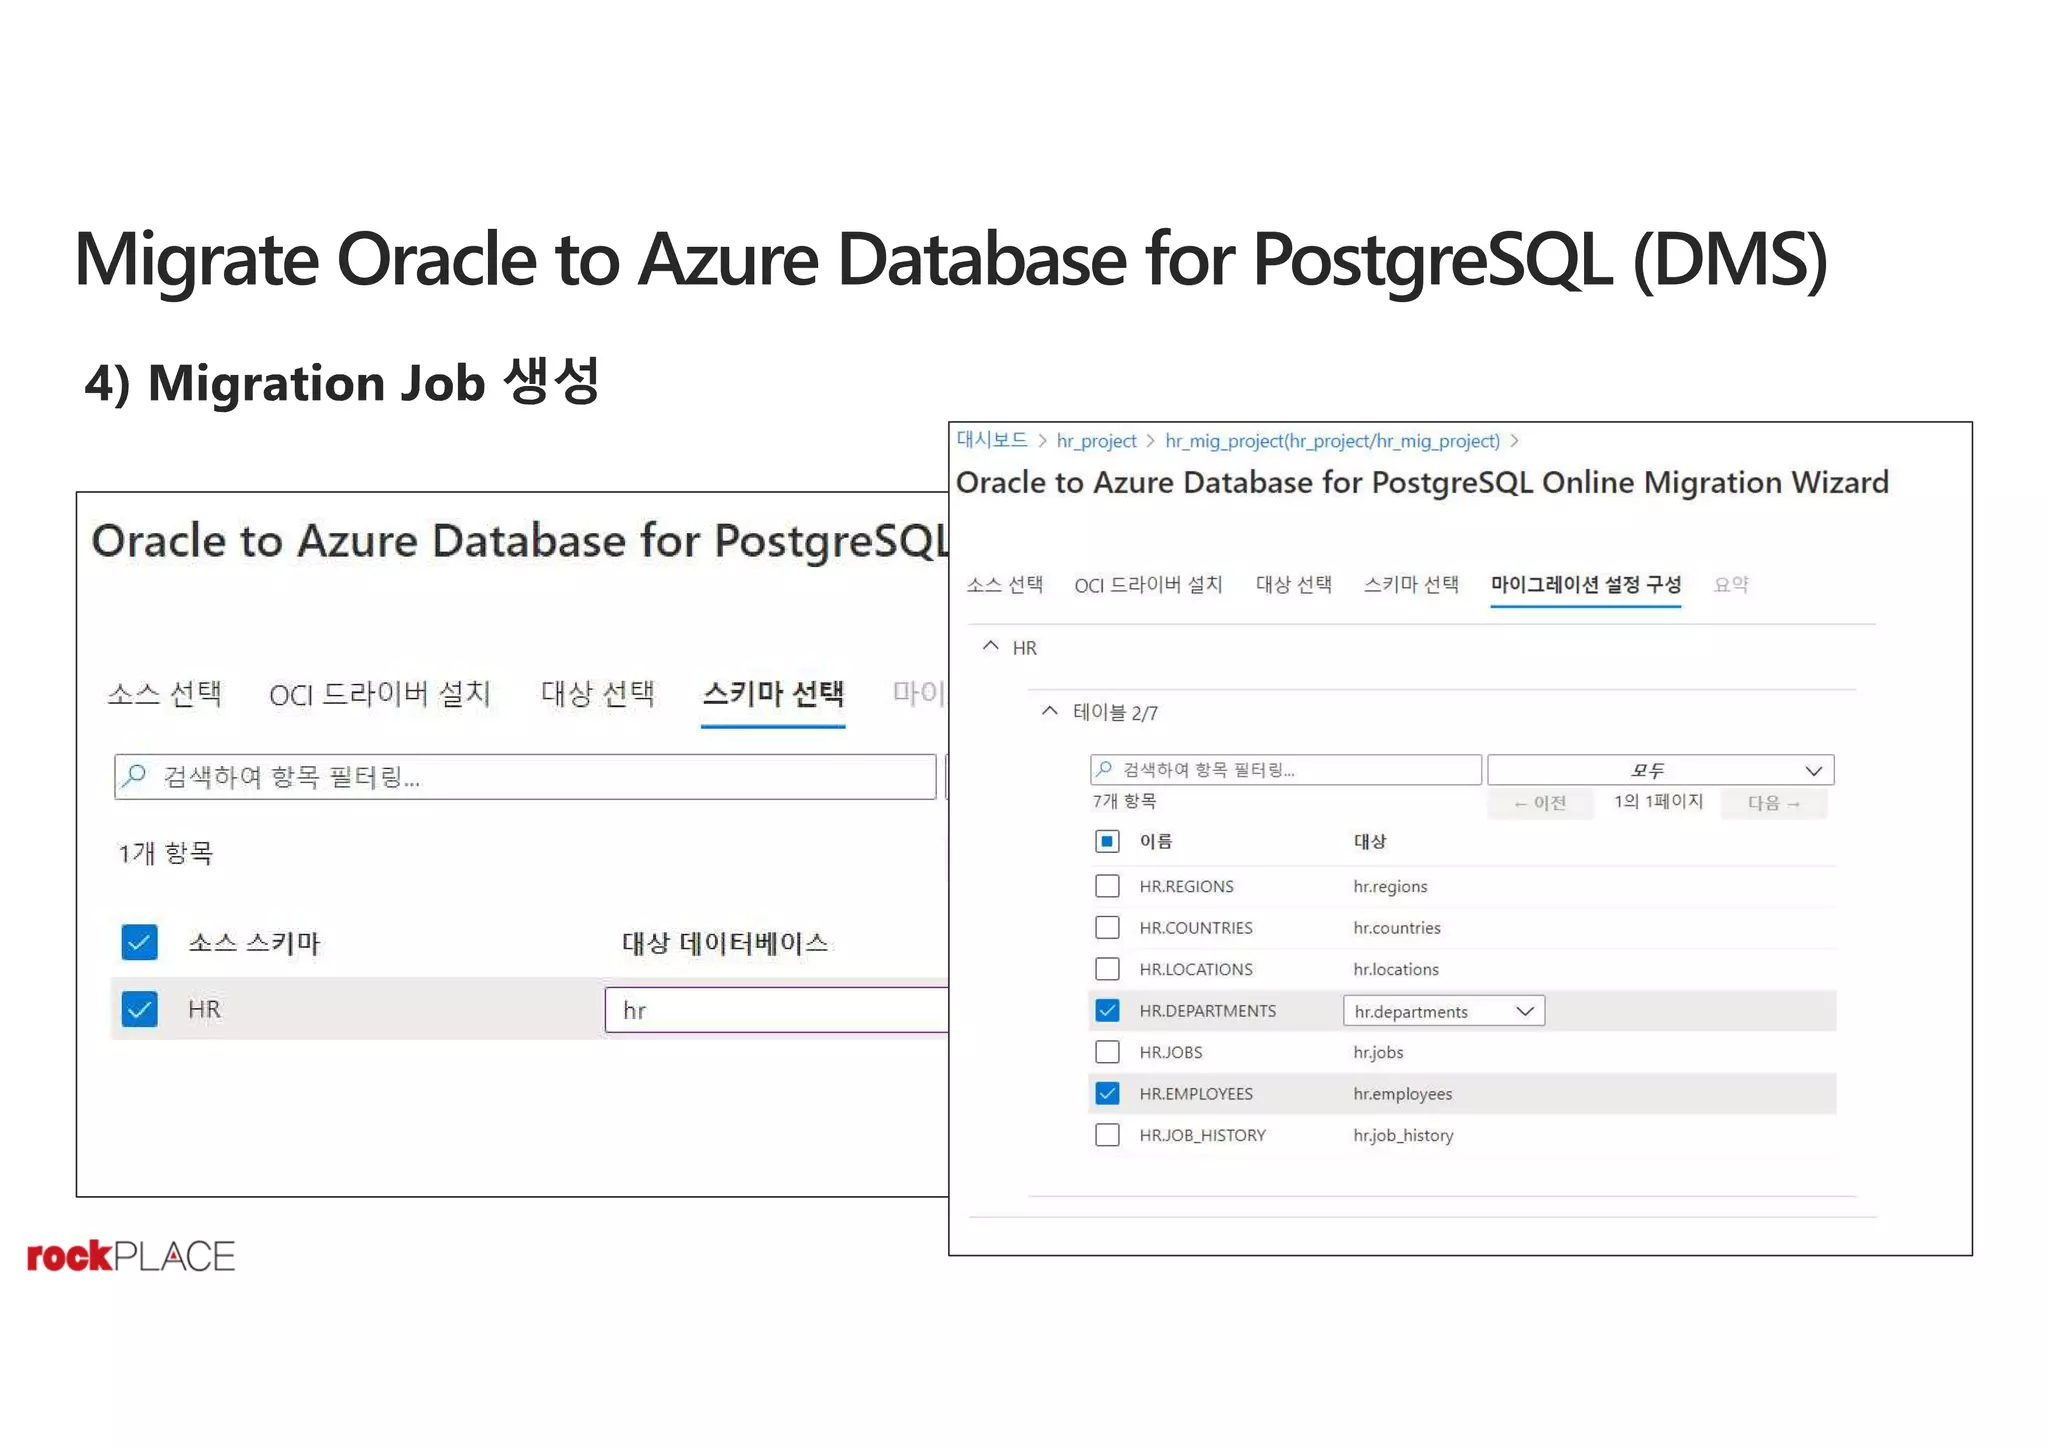Viewport: 2048px width, 1447px height.
Task: Open OCI 드라이버 설치 tab in left window
Action: pyautogui.click(x=380, y=693)
